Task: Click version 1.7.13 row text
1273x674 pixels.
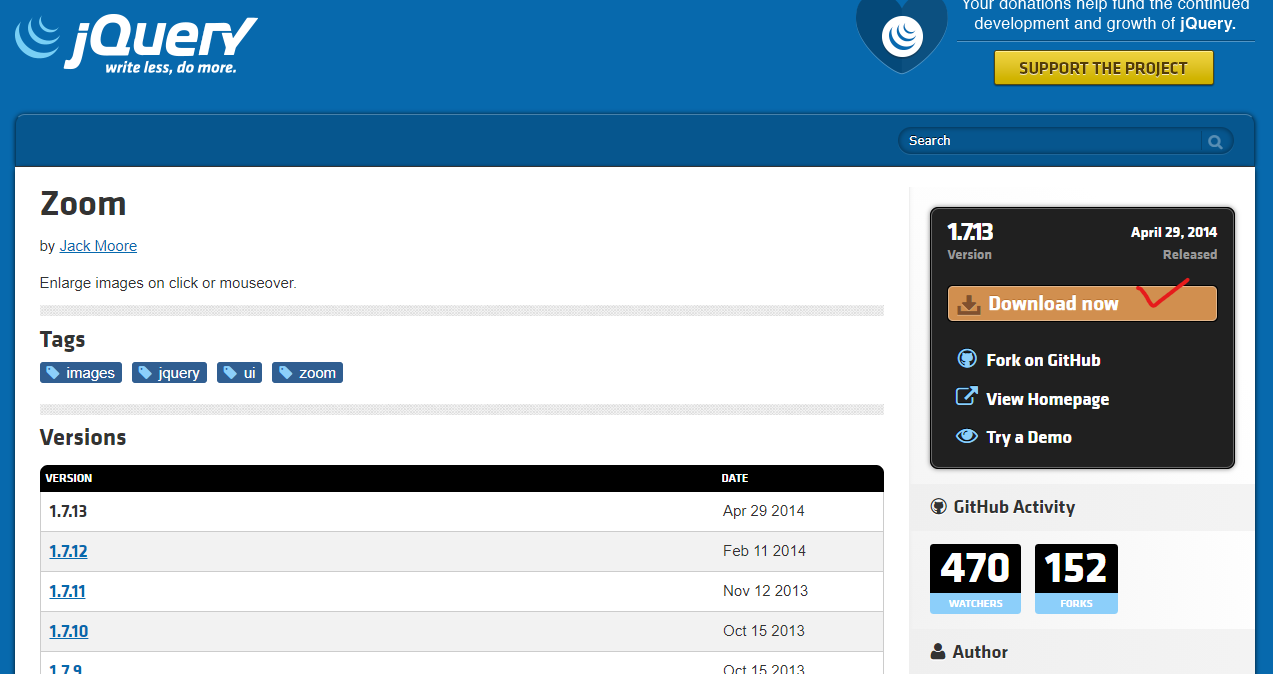Action: click(x=68, y=511)
